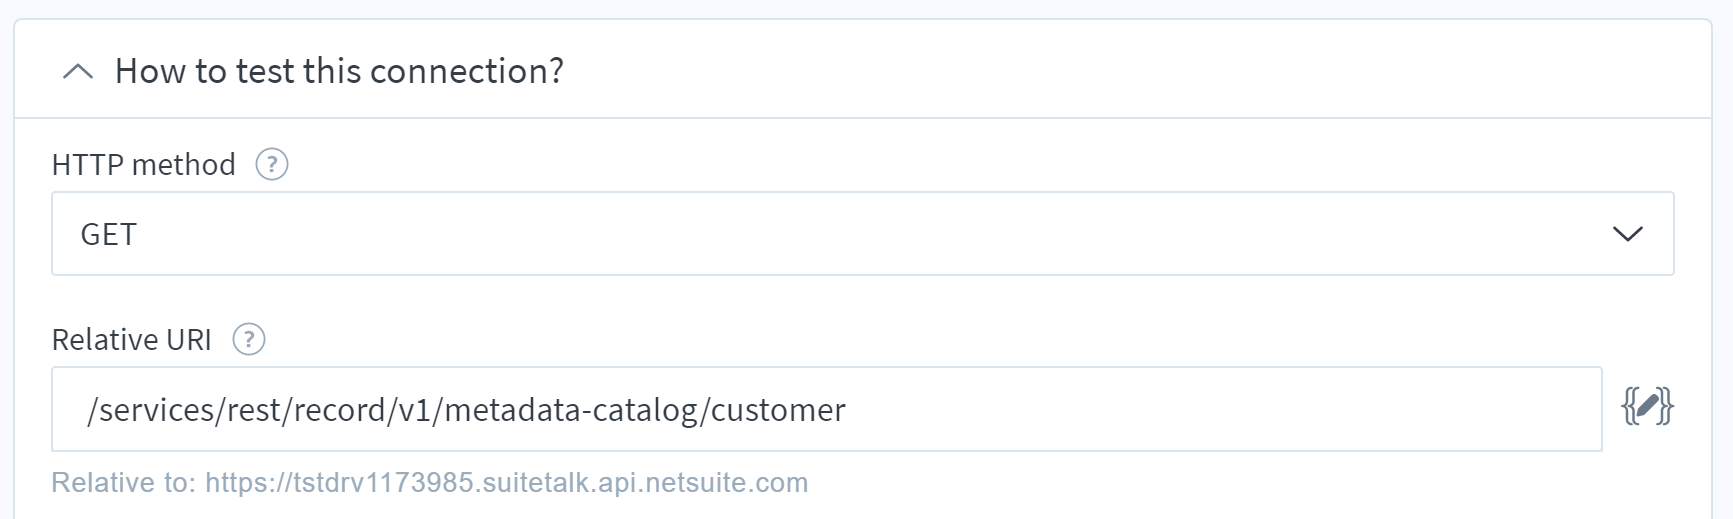Image resolution: width=1733 pixels, height=519 pixels.
Task: Open the GET method combo box
Action: [862, 234]
